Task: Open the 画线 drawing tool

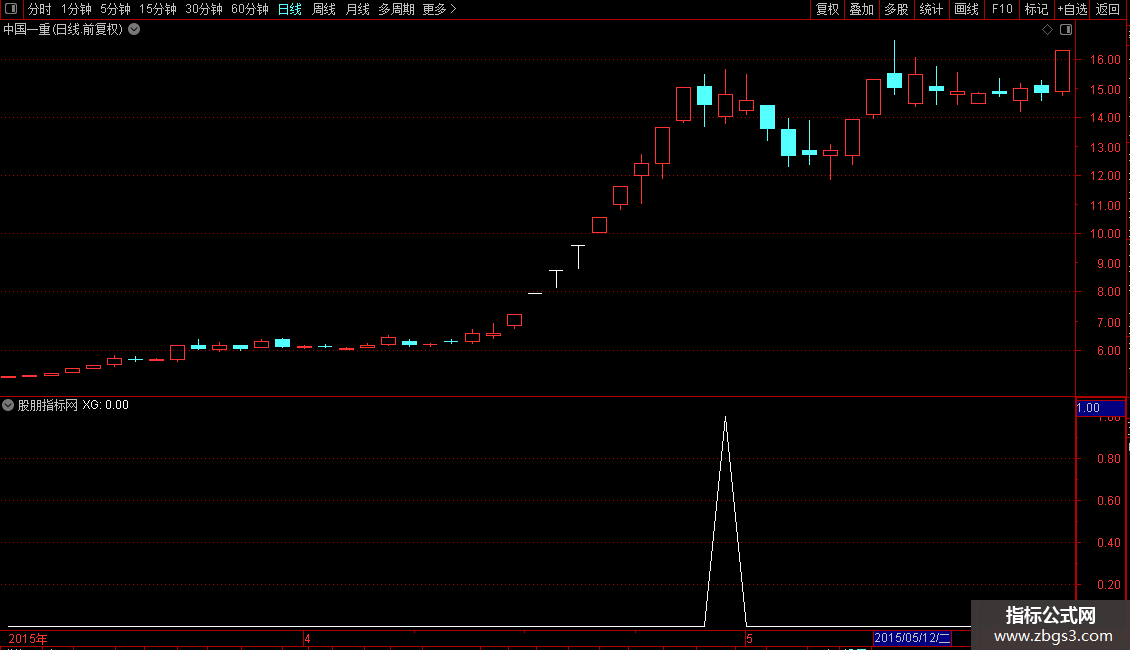Action: (x=966, y=9)
